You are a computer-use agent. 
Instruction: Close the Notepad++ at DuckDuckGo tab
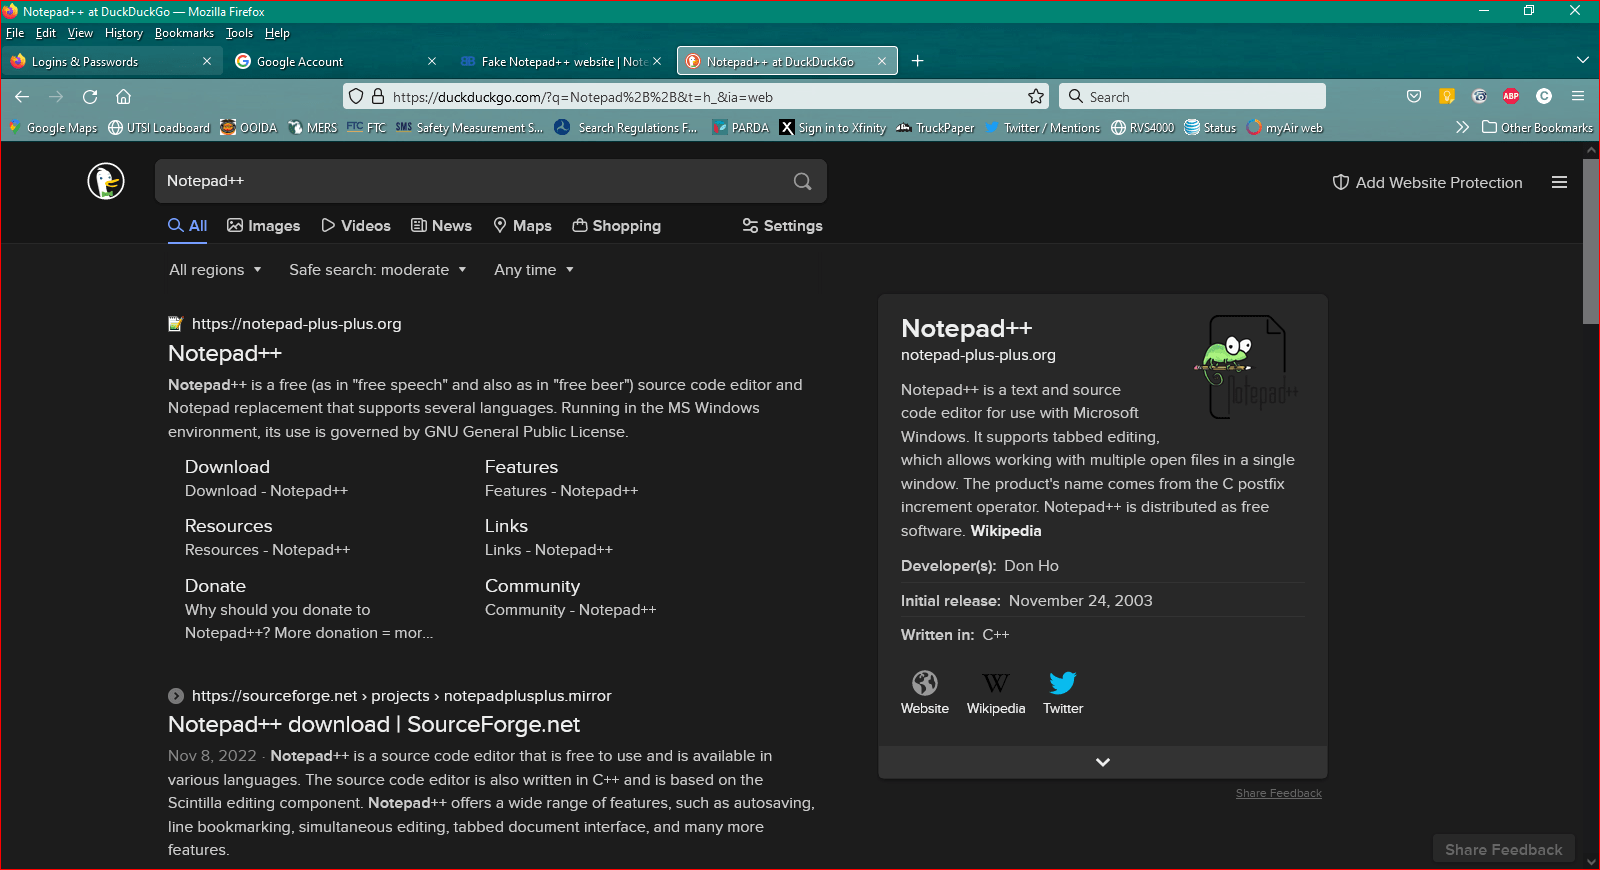pos(882,61)
